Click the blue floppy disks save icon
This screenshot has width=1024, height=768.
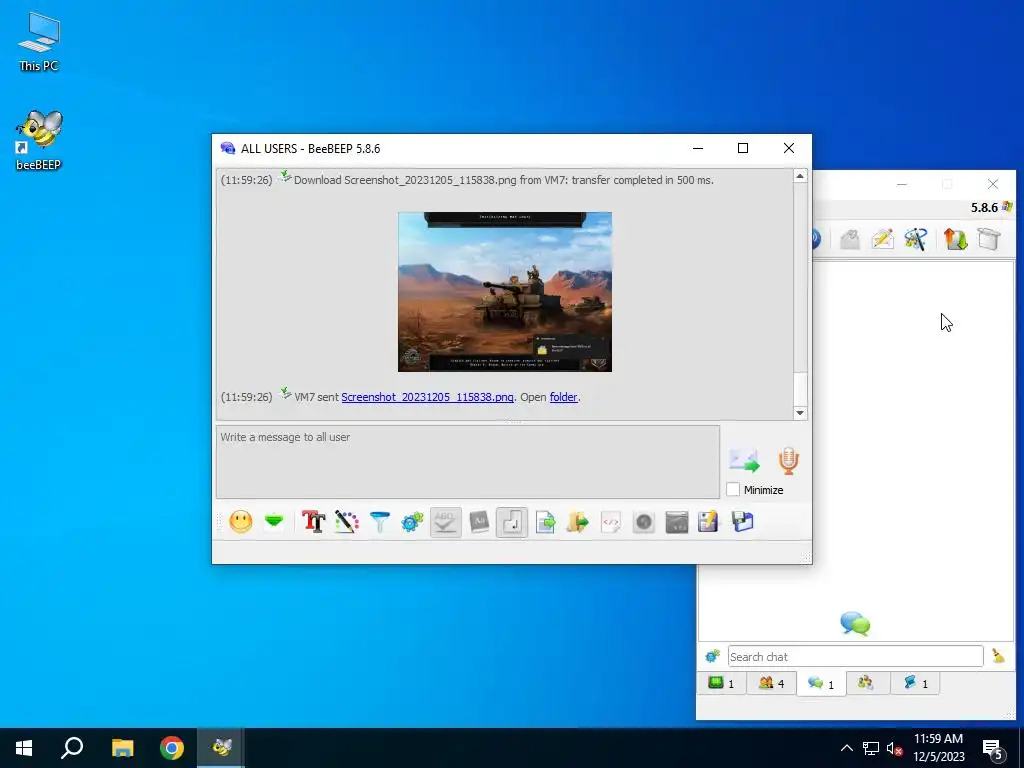743,522
